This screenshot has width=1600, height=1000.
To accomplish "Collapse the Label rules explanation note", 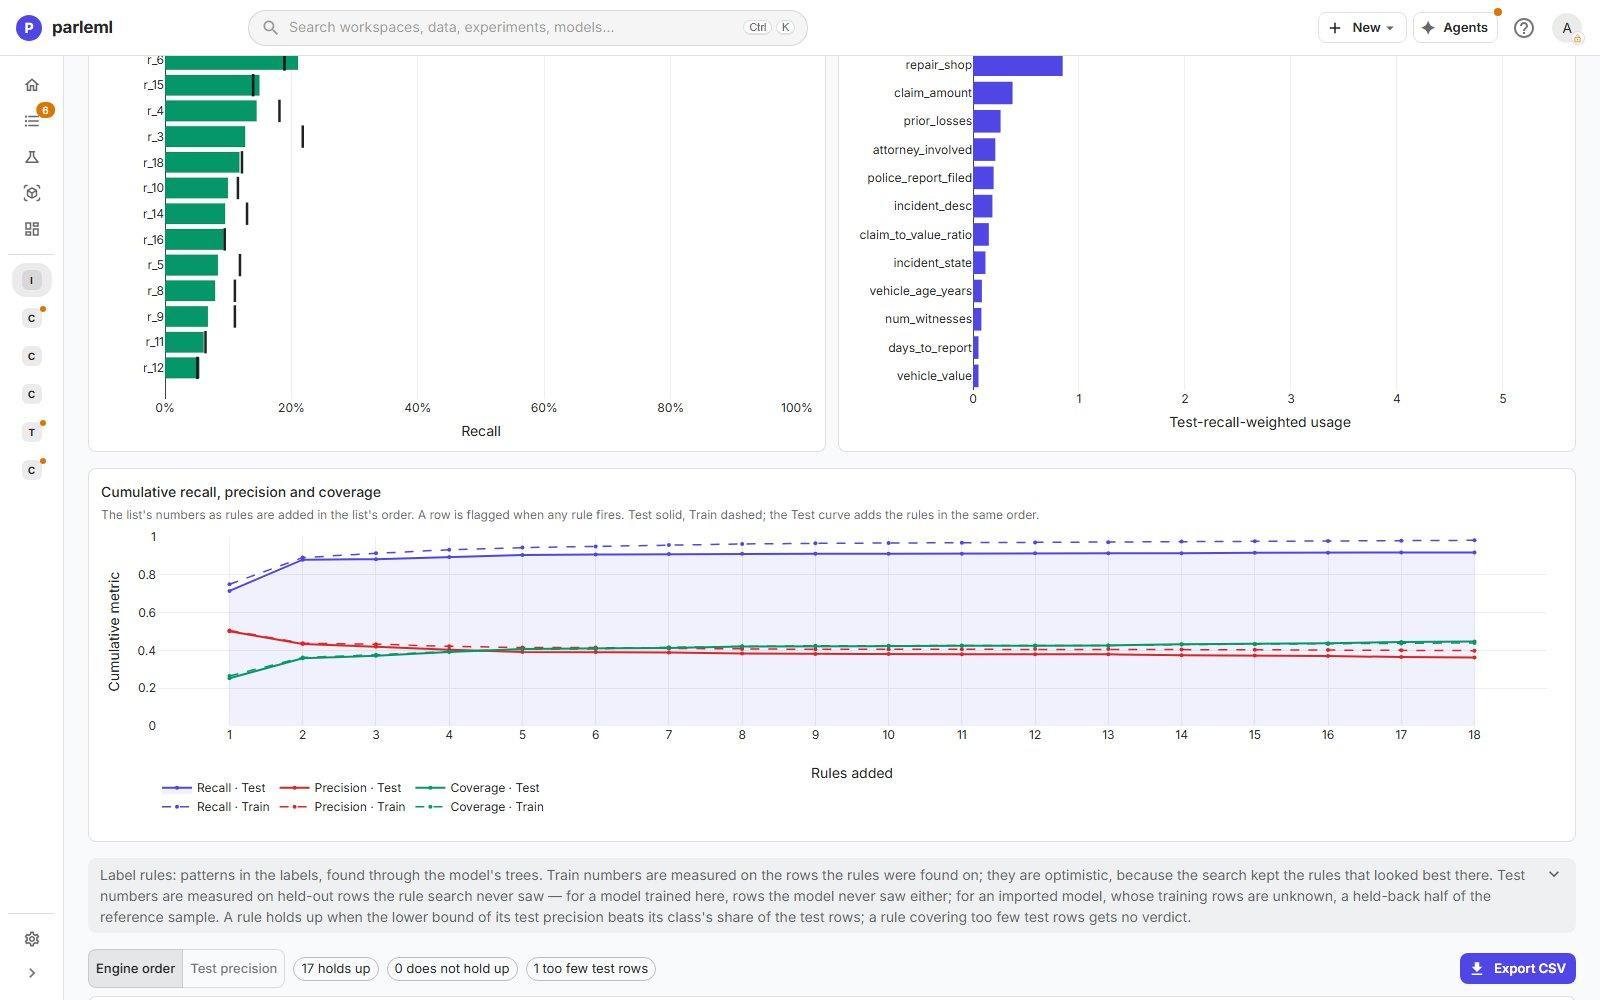I will click(x=1553, y=874).
